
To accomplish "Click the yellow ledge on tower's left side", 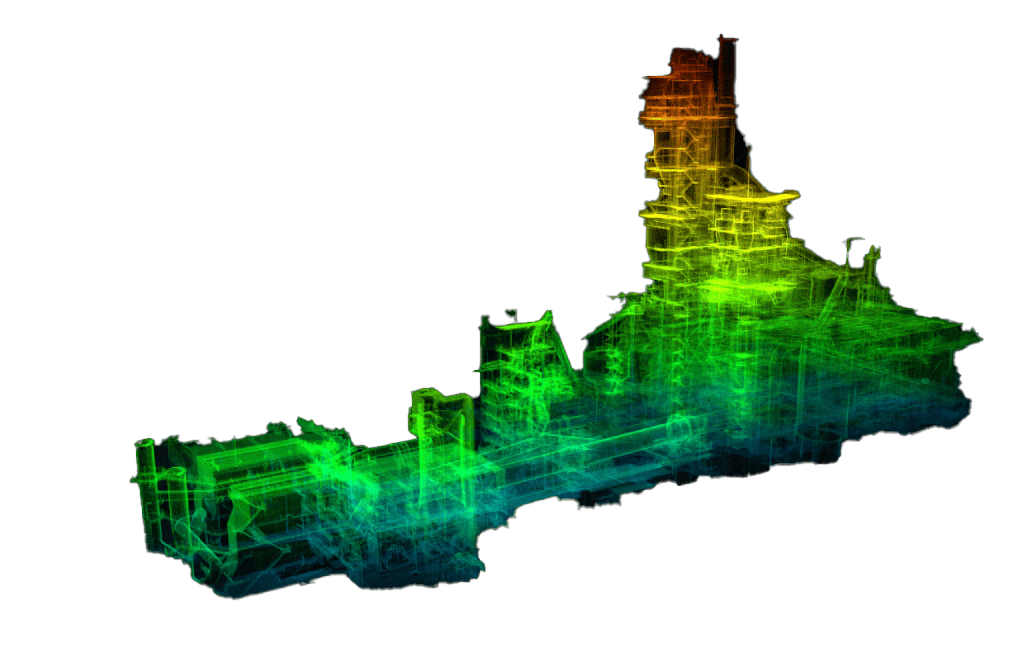I will coord(660,214).
